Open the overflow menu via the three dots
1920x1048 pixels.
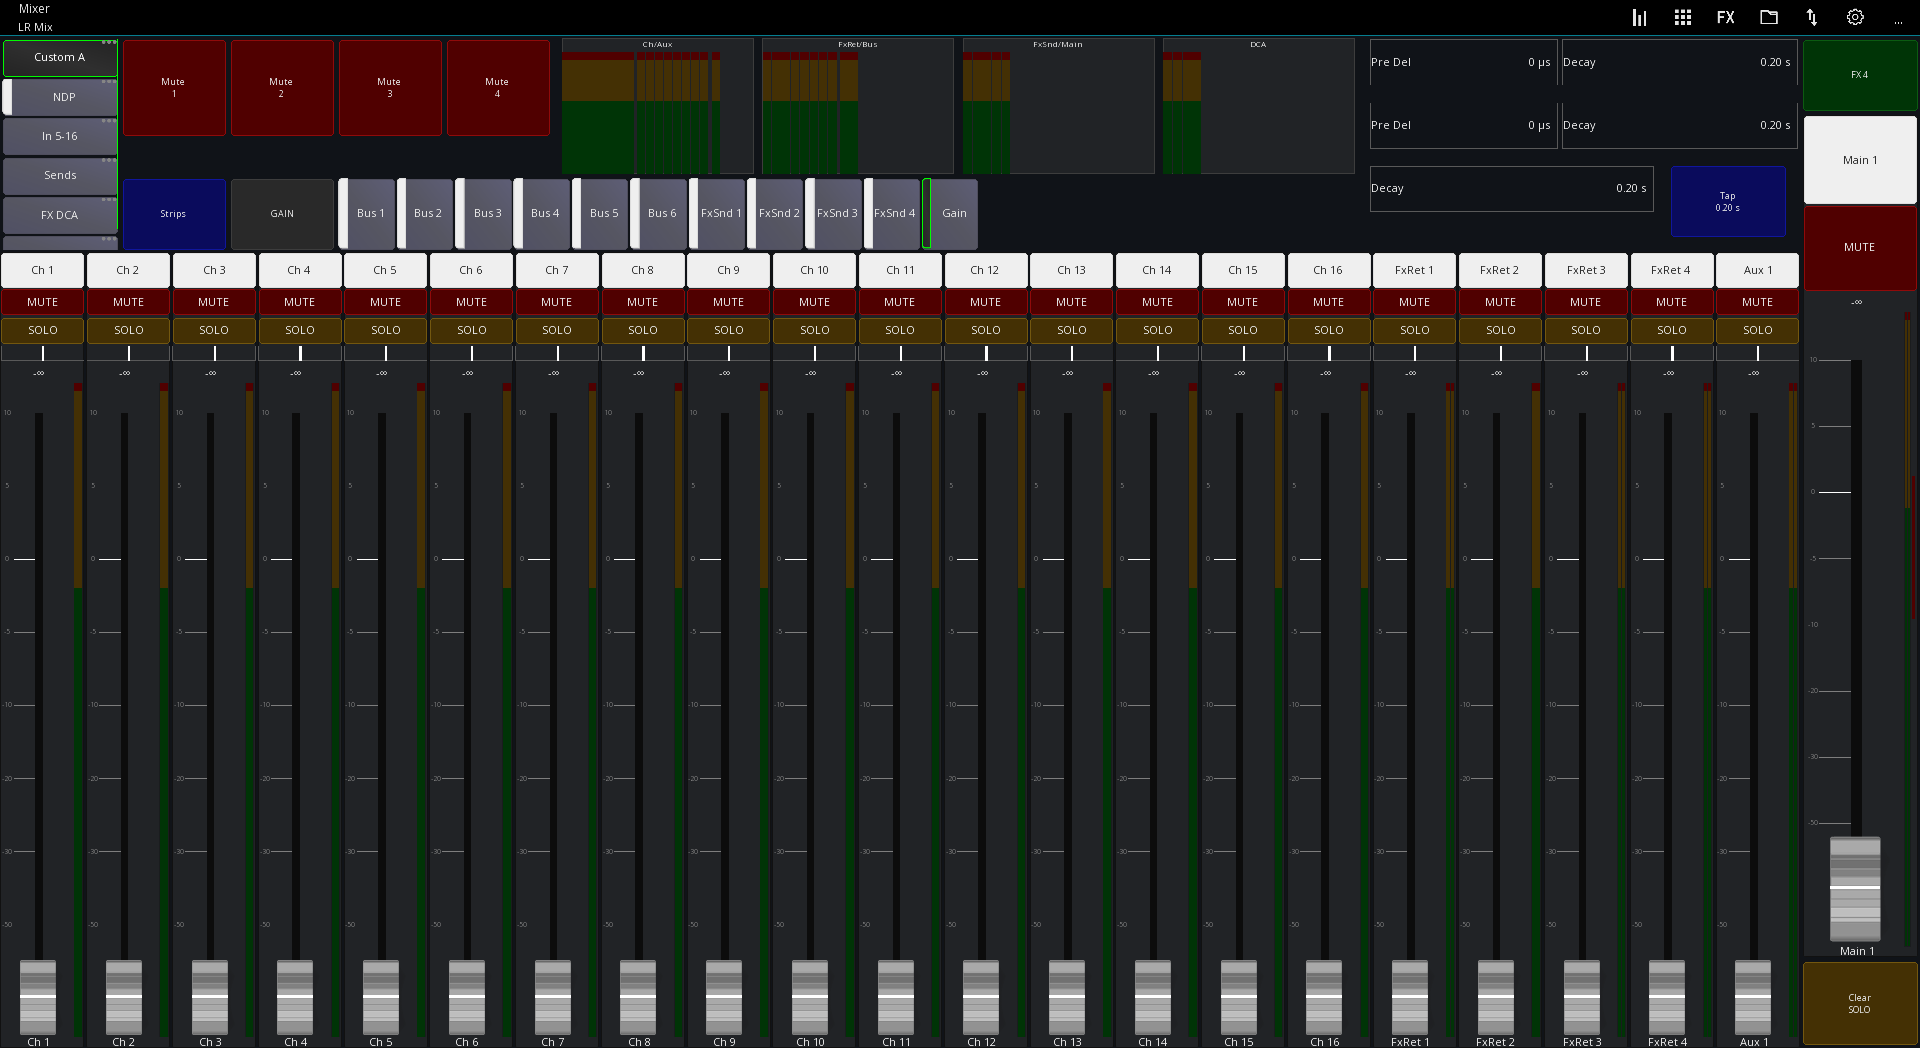1899,21
